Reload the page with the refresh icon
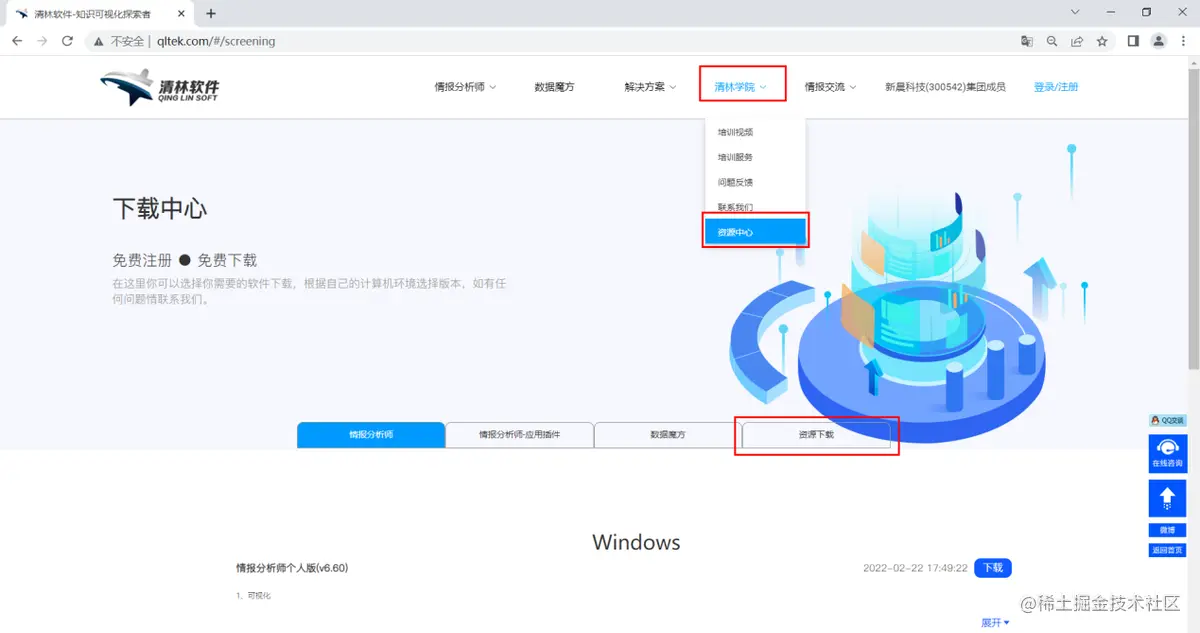Viewport: 1200px width, 633px height. coord(68,41)
